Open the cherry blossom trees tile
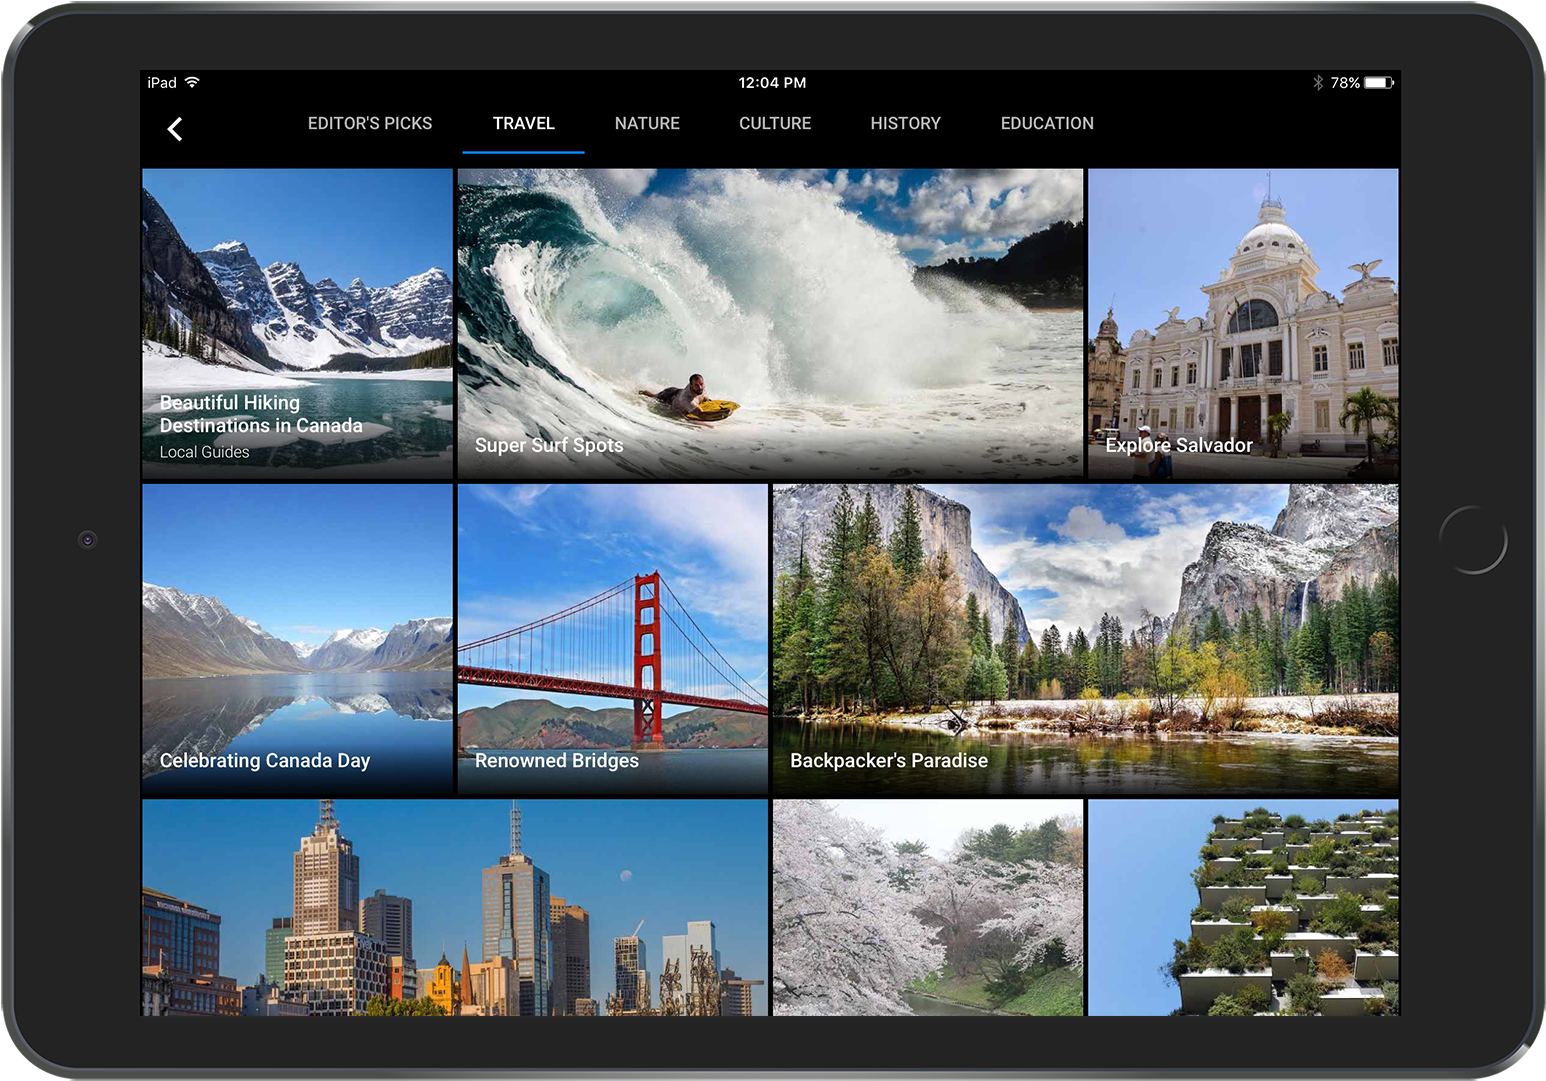Screen dimensions: 1546x1081 928,907
